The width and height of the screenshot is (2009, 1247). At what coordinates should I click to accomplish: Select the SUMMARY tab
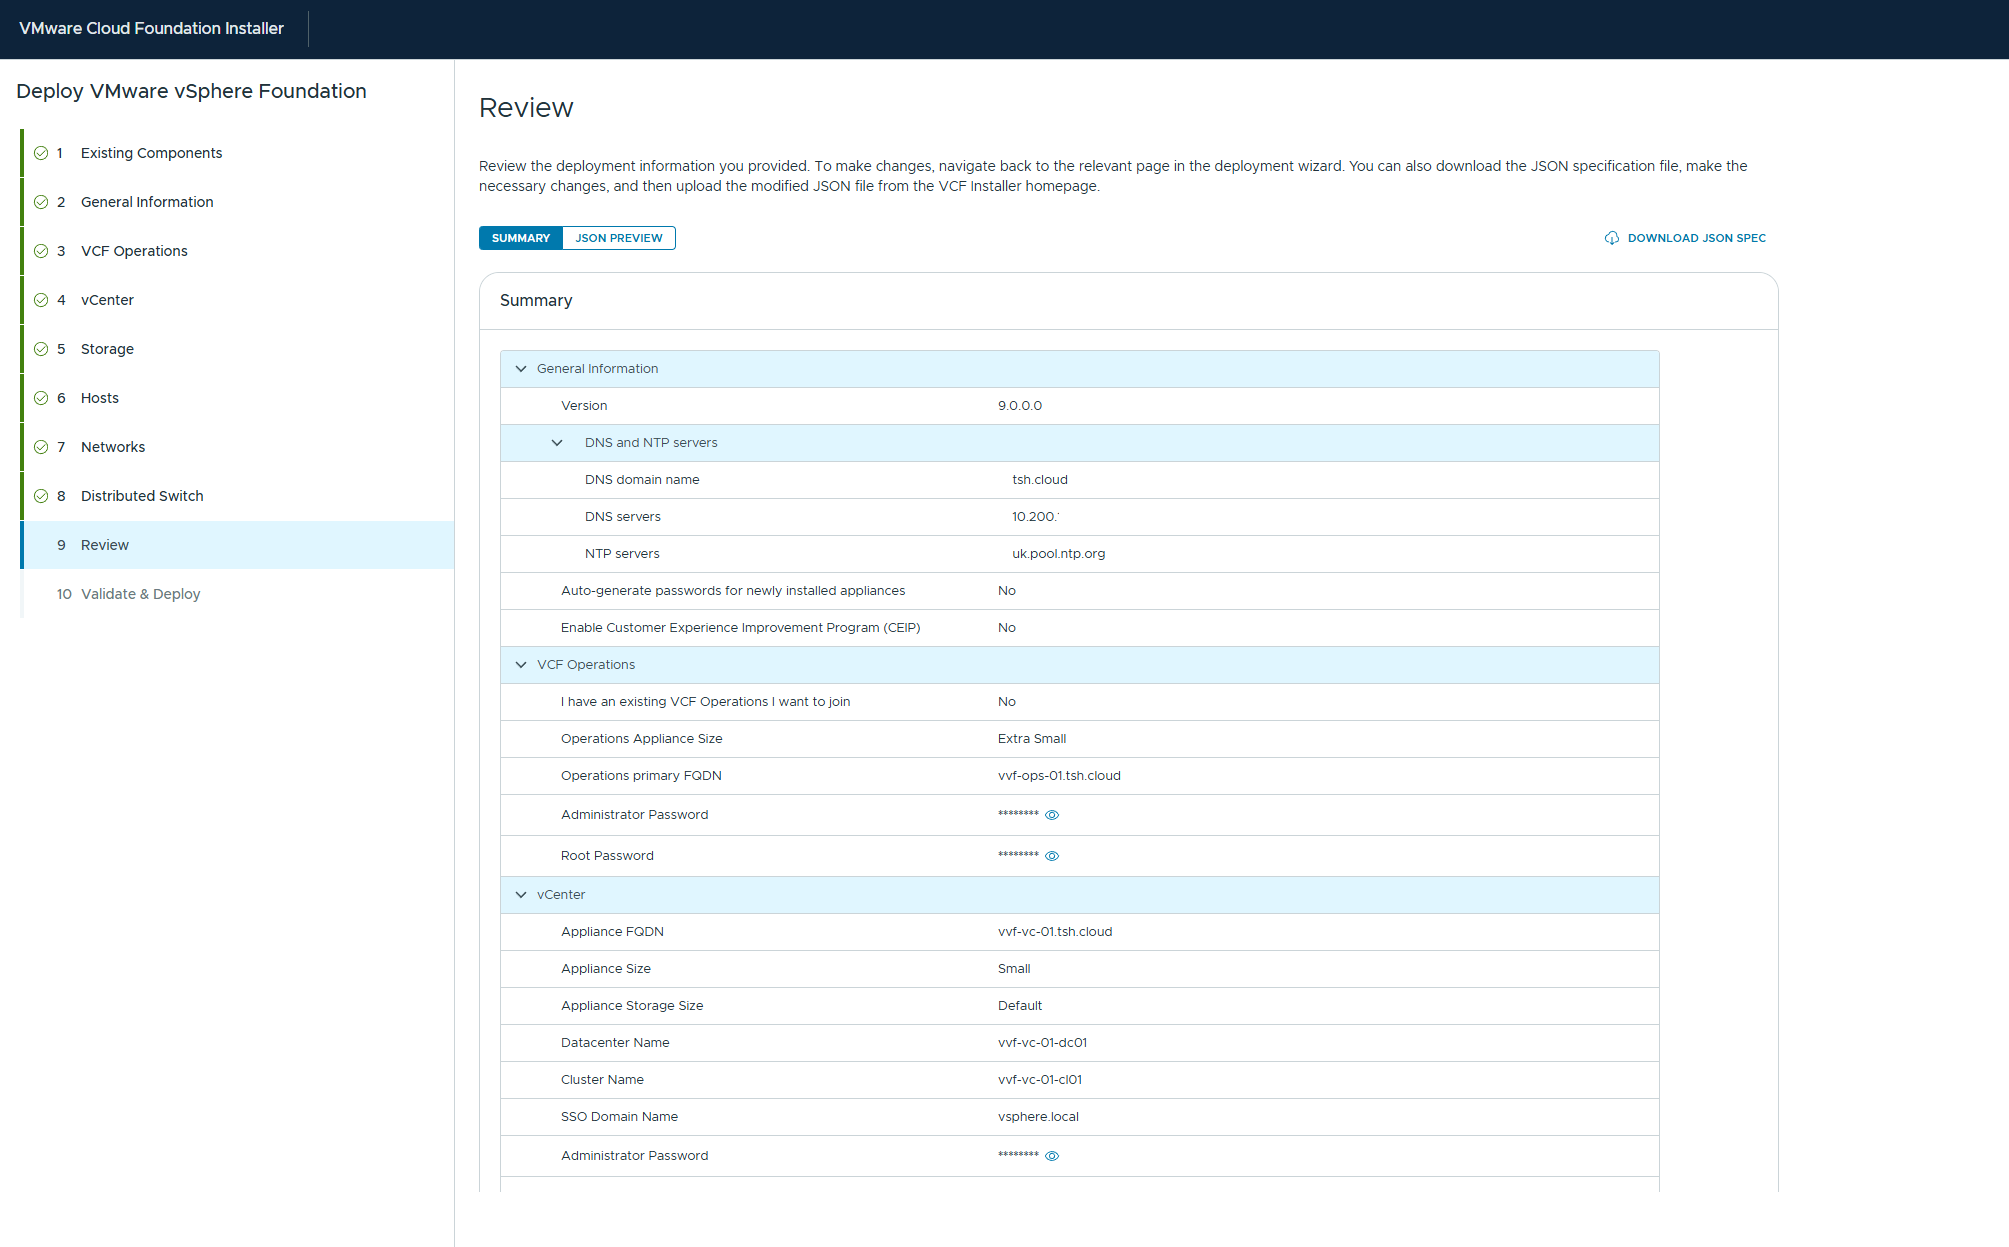point(520,238)
